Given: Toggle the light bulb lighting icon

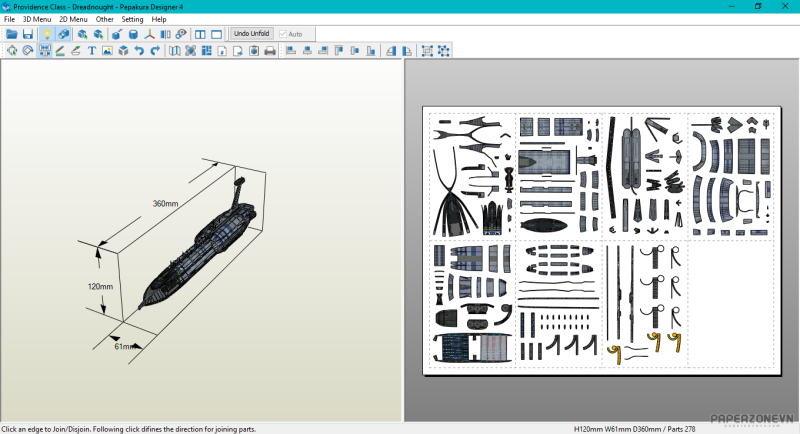Looking at the screenshot, I should click(x=46, y=34).
